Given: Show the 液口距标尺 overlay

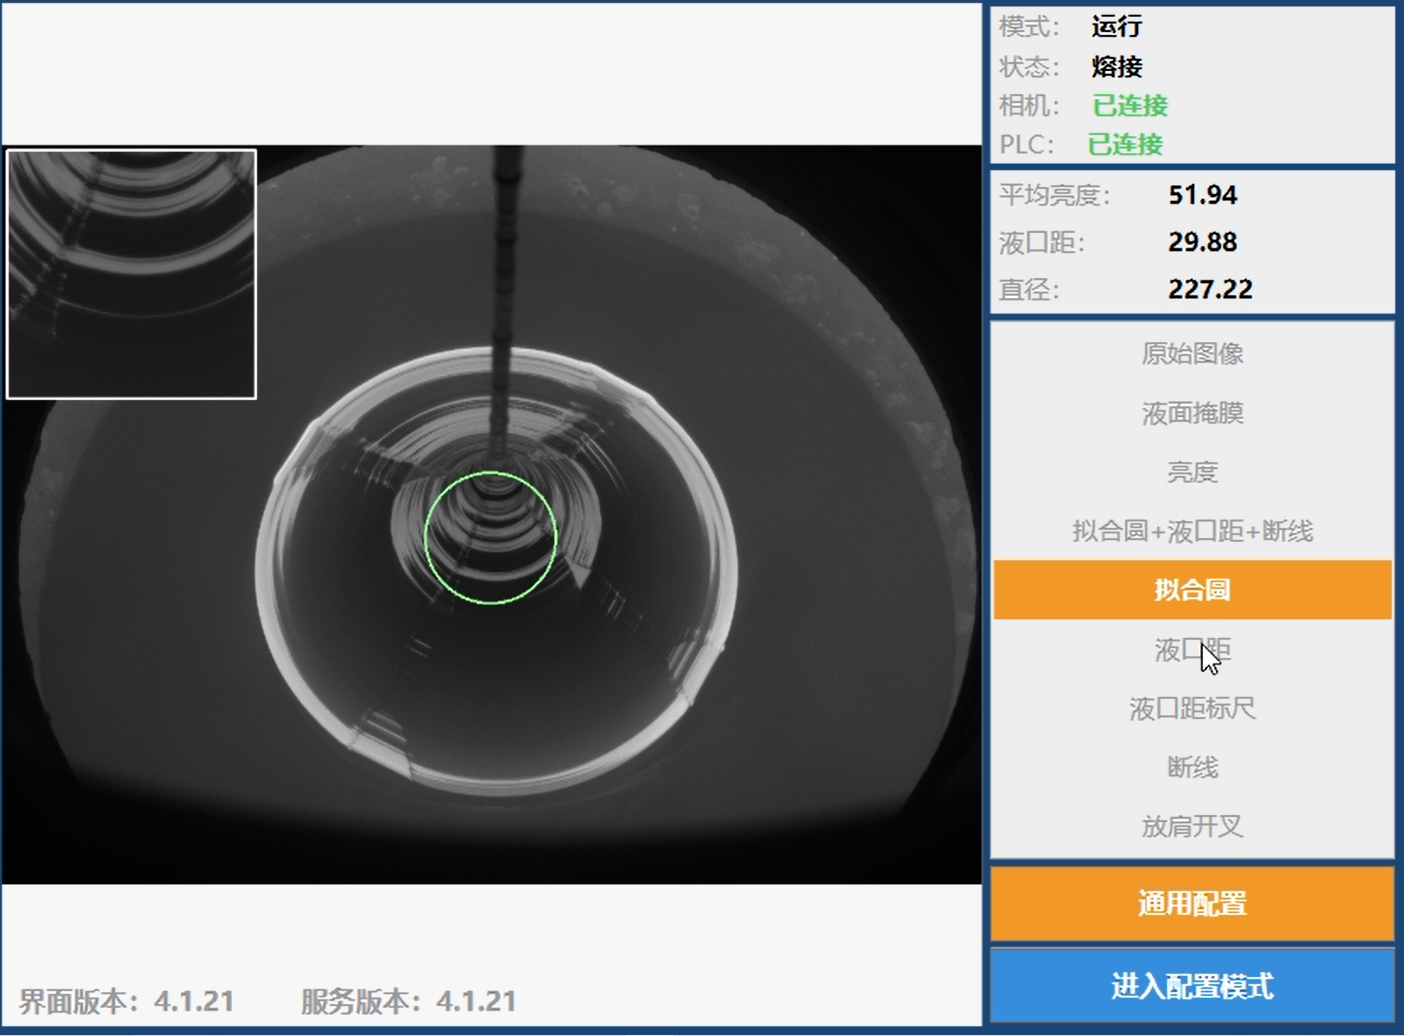Looking at the screenshot, I should pos(1192,709).
